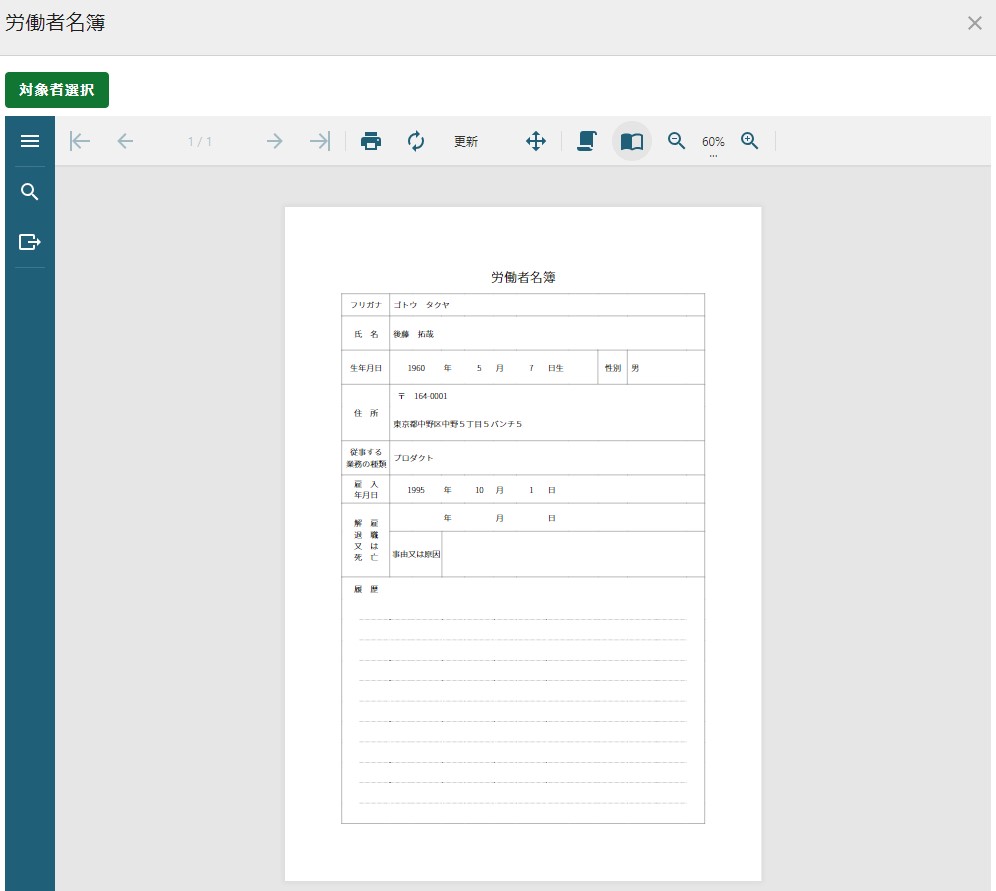
Task: Click the birth year 1960
Action: 416,368
